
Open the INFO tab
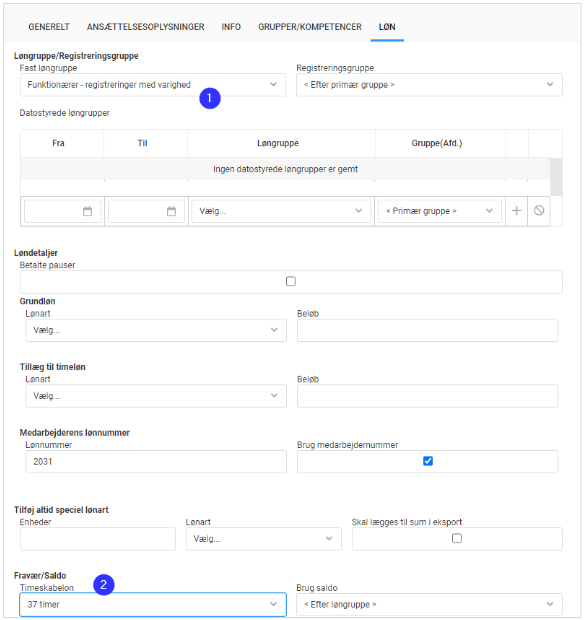pyautogui.click(x=231, y=27)
